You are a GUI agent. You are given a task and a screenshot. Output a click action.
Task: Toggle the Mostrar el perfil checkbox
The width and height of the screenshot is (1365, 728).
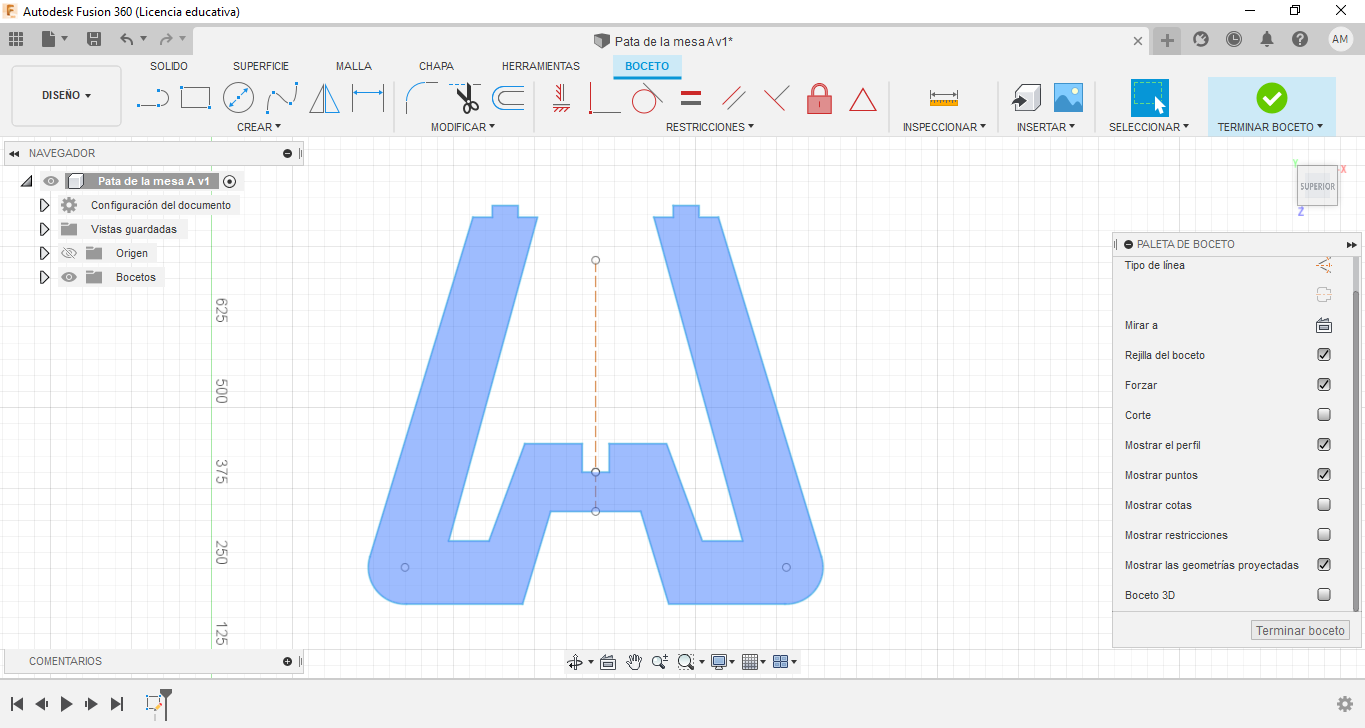(1324, 445)
